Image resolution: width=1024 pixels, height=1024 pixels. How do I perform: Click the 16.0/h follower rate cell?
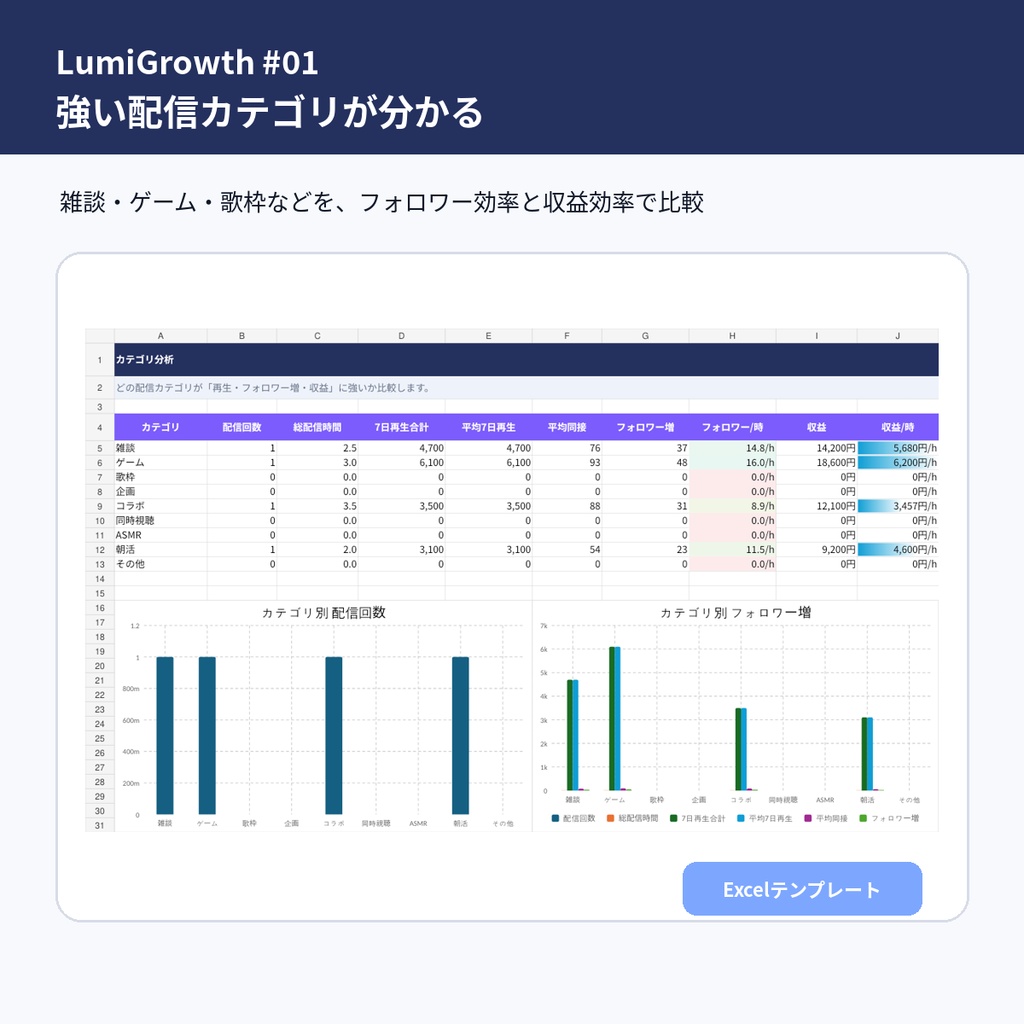coord(732,462)
